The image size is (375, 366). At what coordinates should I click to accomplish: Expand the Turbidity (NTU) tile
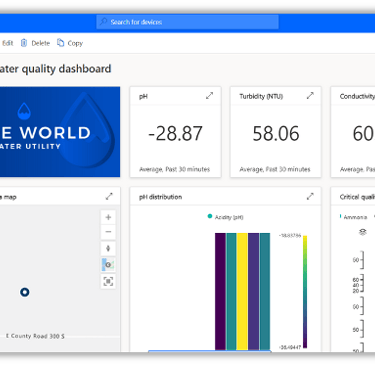point(310,96)
